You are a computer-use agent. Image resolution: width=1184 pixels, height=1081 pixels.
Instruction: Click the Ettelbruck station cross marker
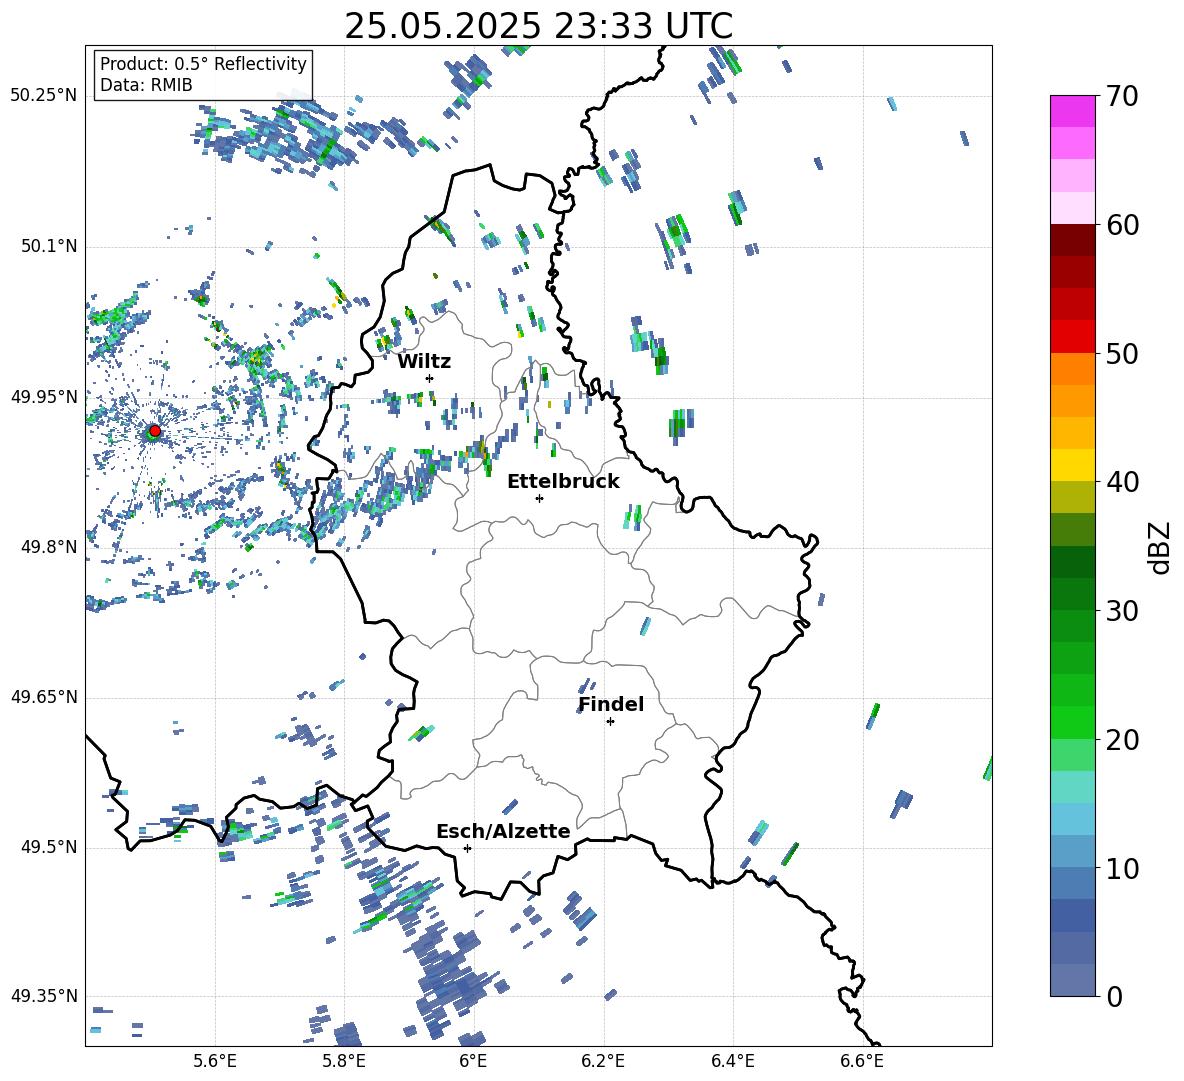(539, 498)
